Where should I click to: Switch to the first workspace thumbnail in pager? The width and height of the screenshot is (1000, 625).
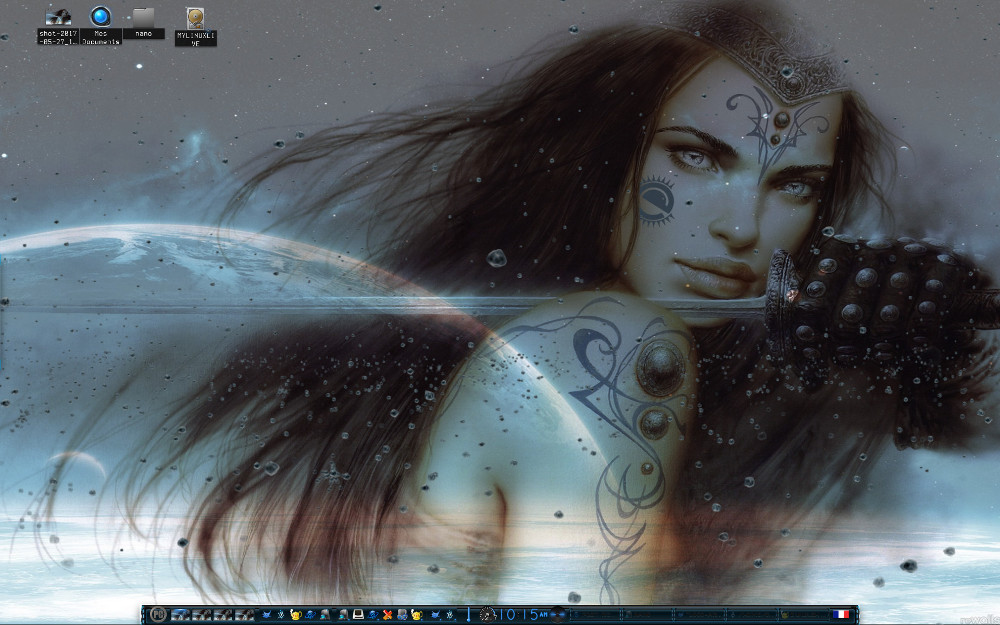[x=181, y=615]
